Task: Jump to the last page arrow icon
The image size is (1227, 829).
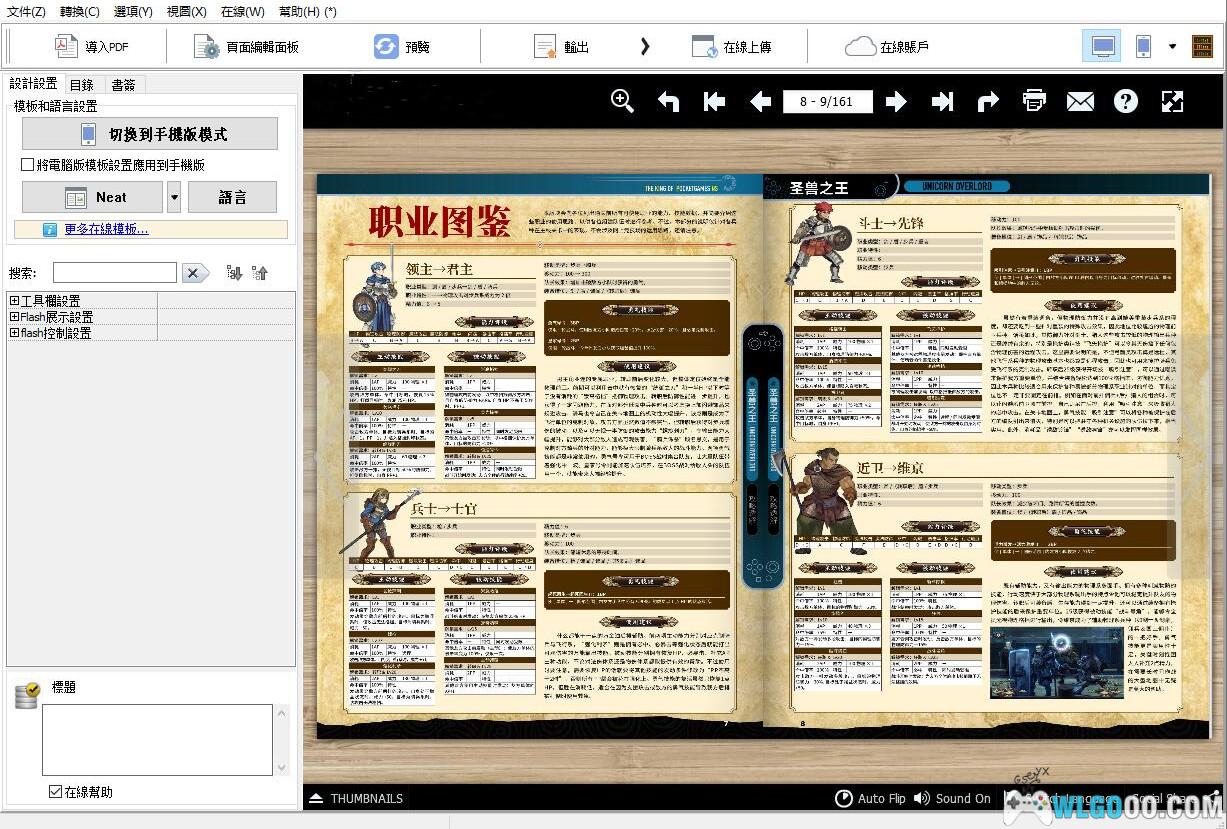Action: [x=942, y=100]
